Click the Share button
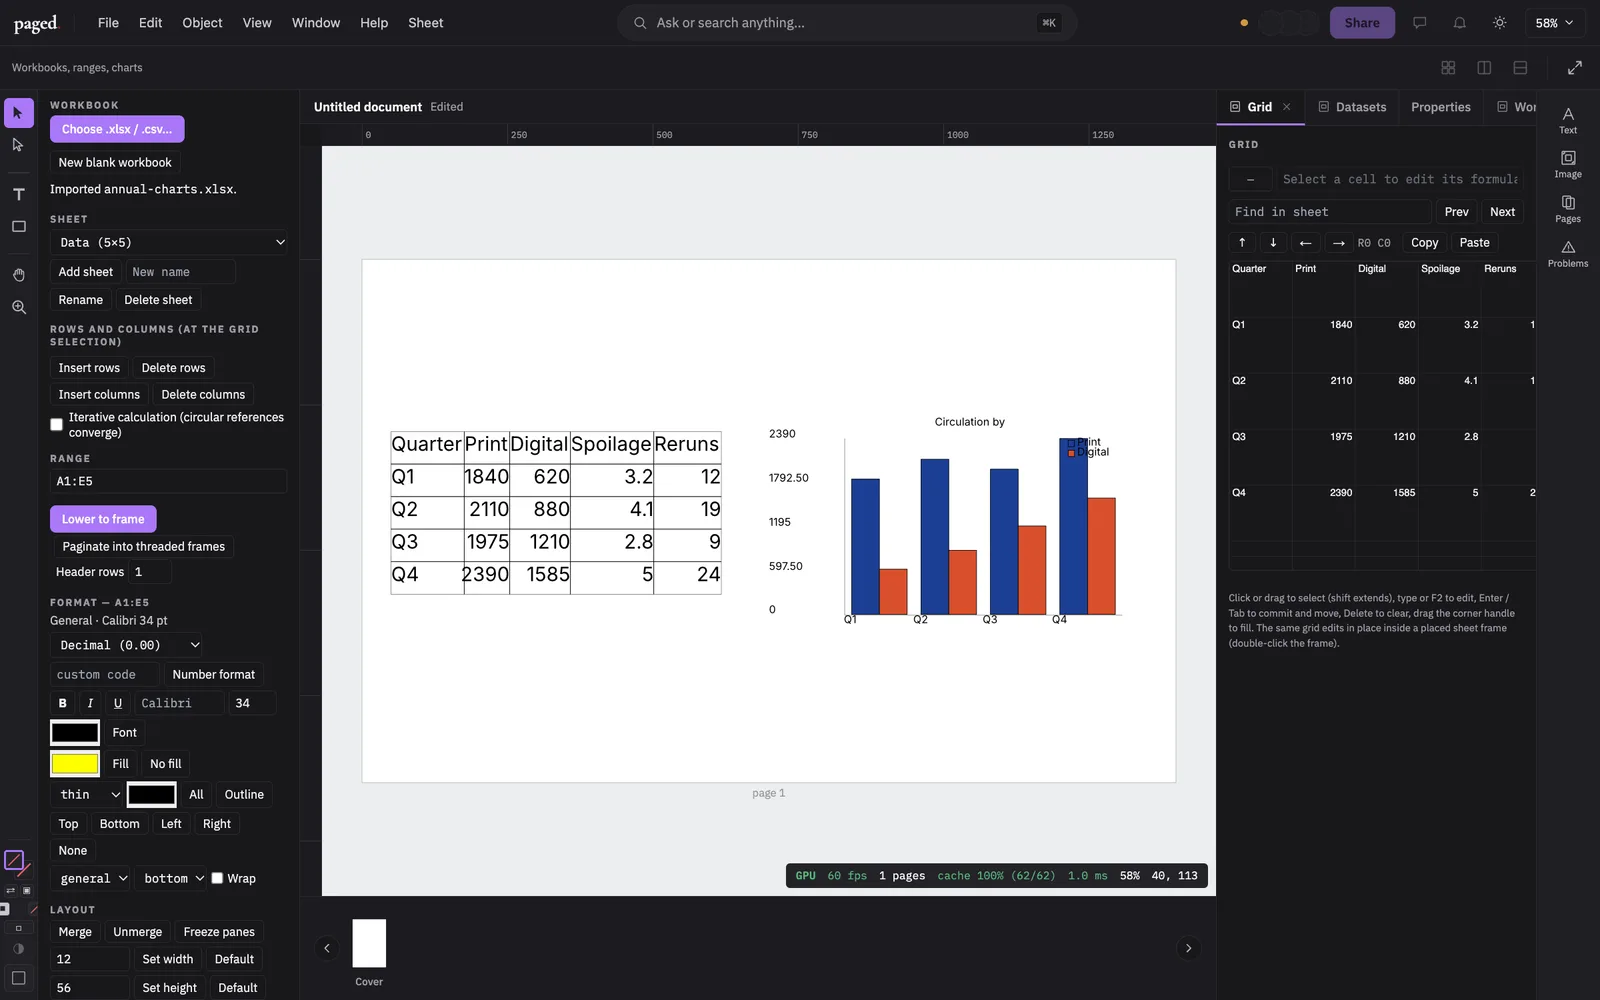This screenshot has width=1600, height=1000. click(1362, 23)
